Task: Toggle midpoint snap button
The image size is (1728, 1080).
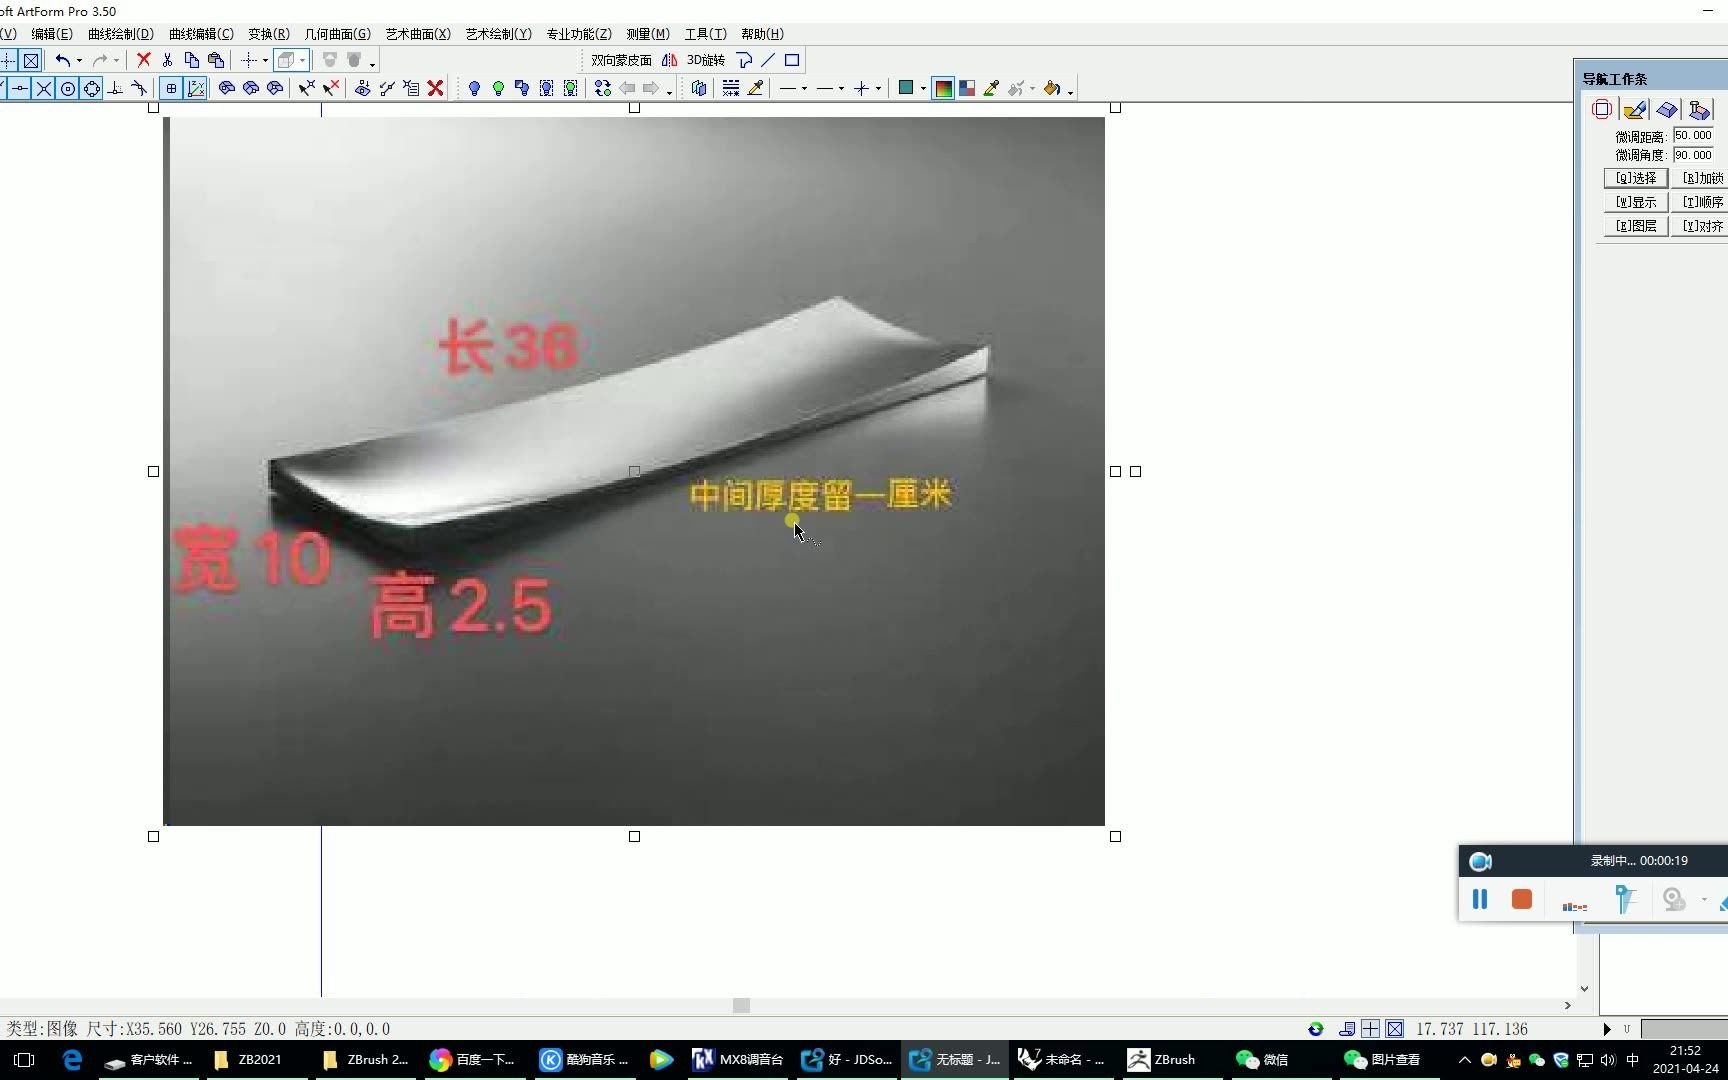Action: coord(20,88)
